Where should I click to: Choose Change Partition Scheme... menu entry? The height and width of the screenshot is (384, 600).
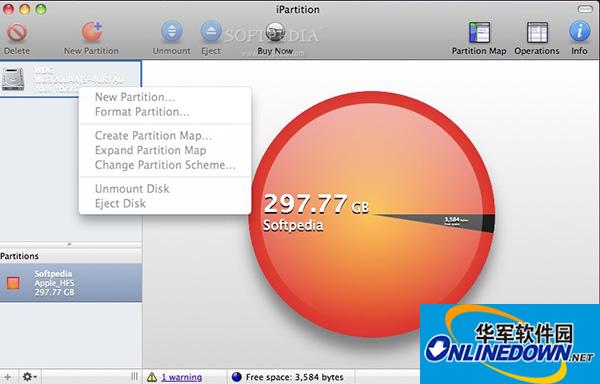click(x=165, y=165)
